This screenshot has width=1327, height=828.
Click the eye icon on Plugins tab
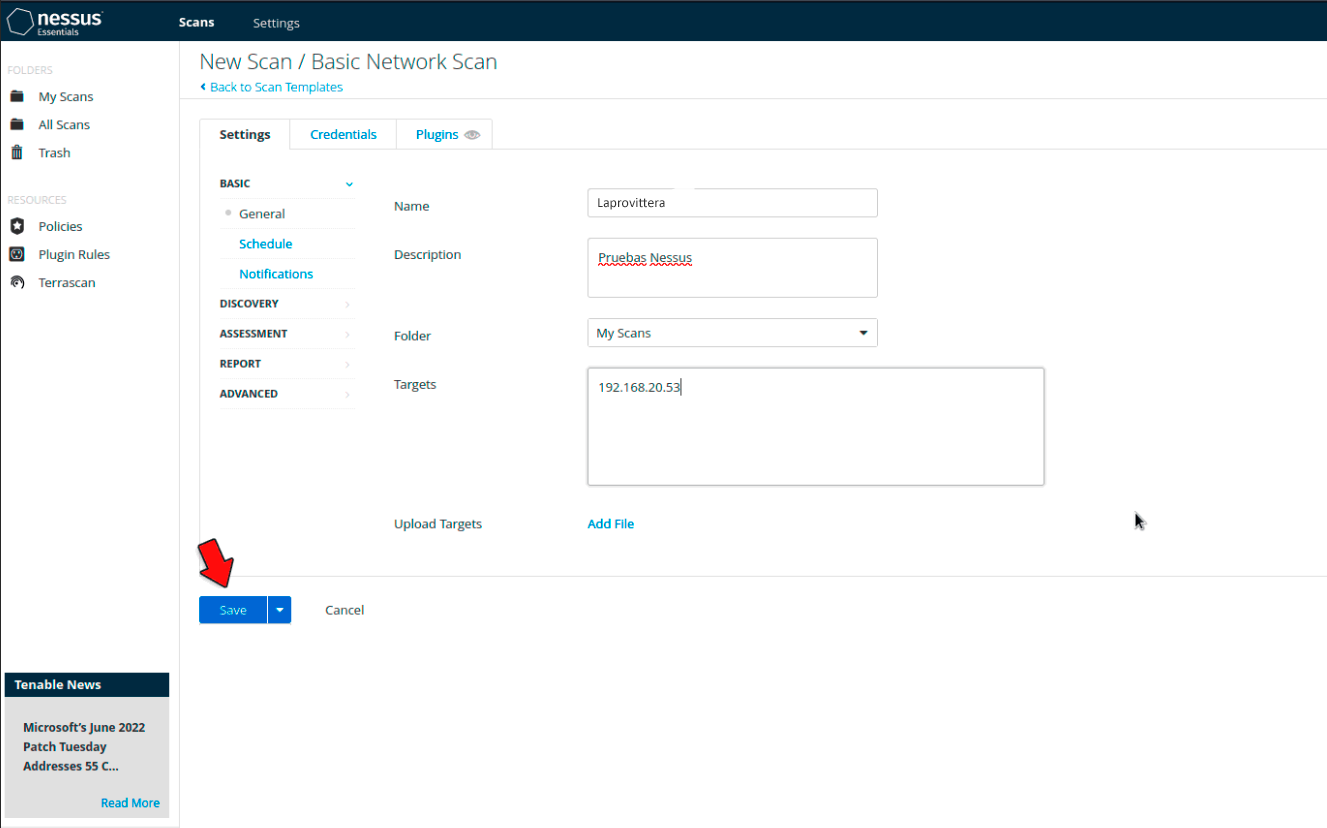point(472,135)
